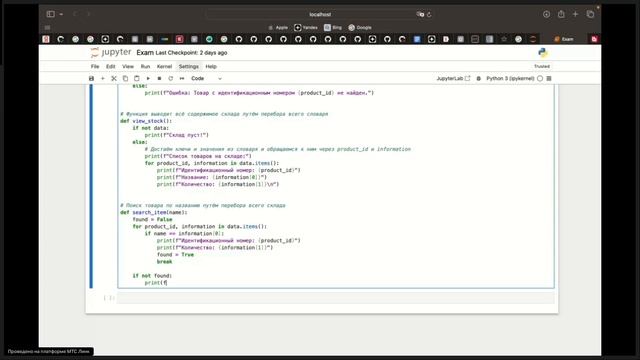Insert a new cell below with plus icon
This screenshot has width=640, height=360.
click(102, 78)
